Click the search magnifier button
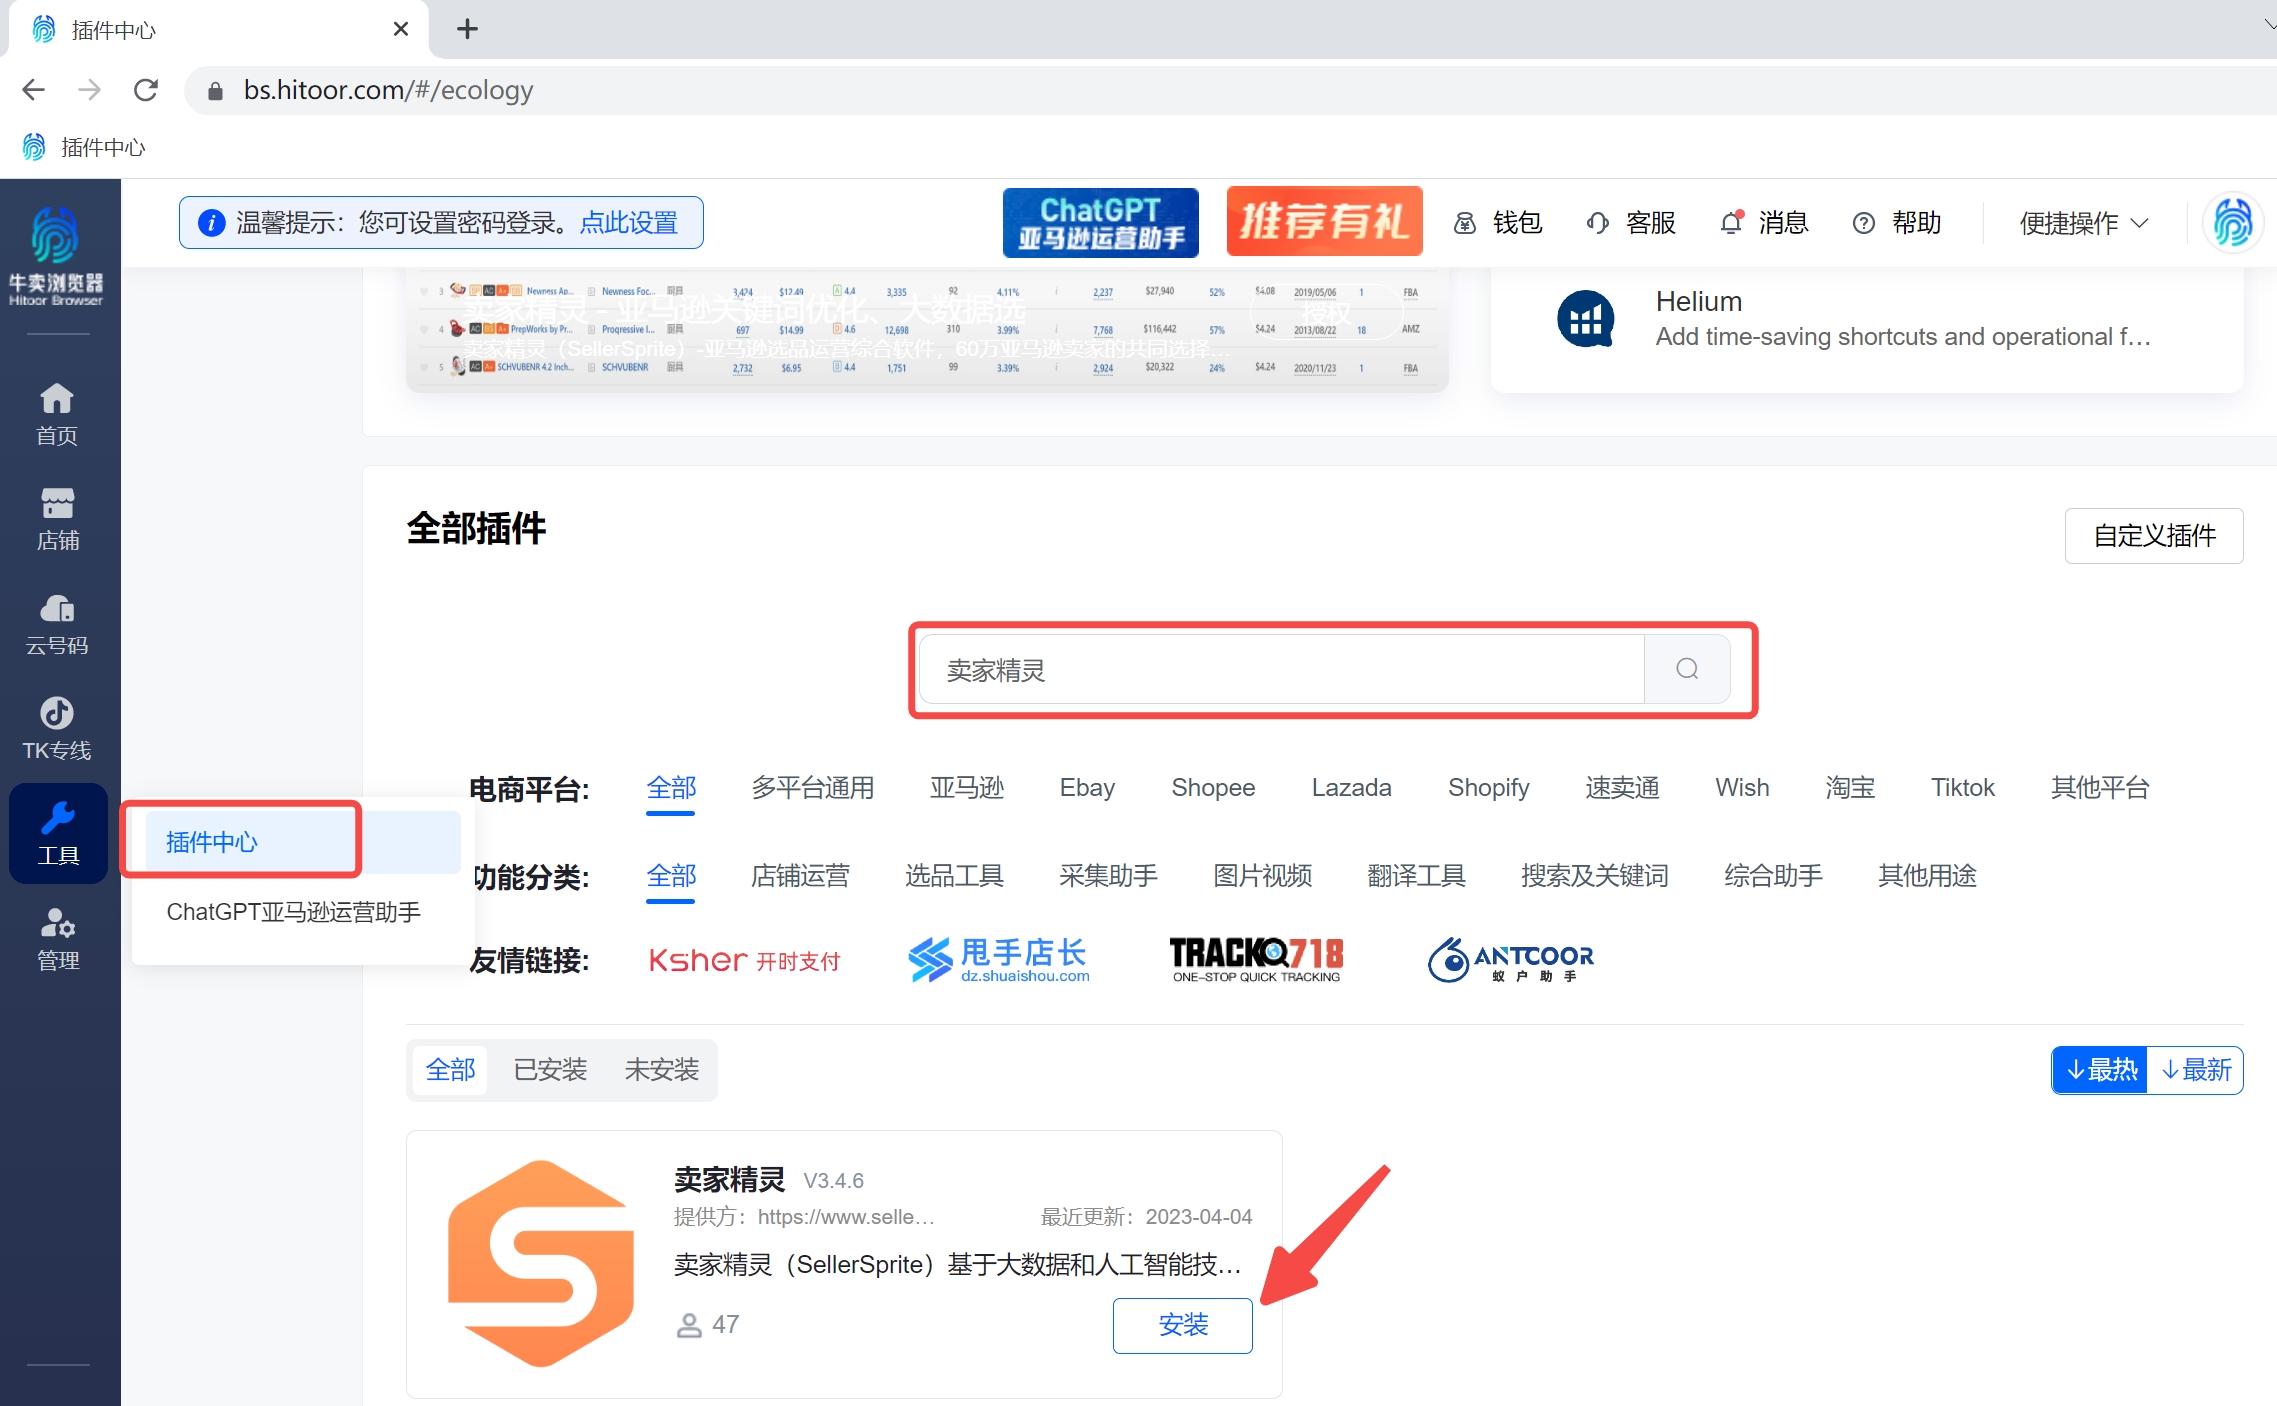Screen dimensions: 2277x1406 point(1687,669)
